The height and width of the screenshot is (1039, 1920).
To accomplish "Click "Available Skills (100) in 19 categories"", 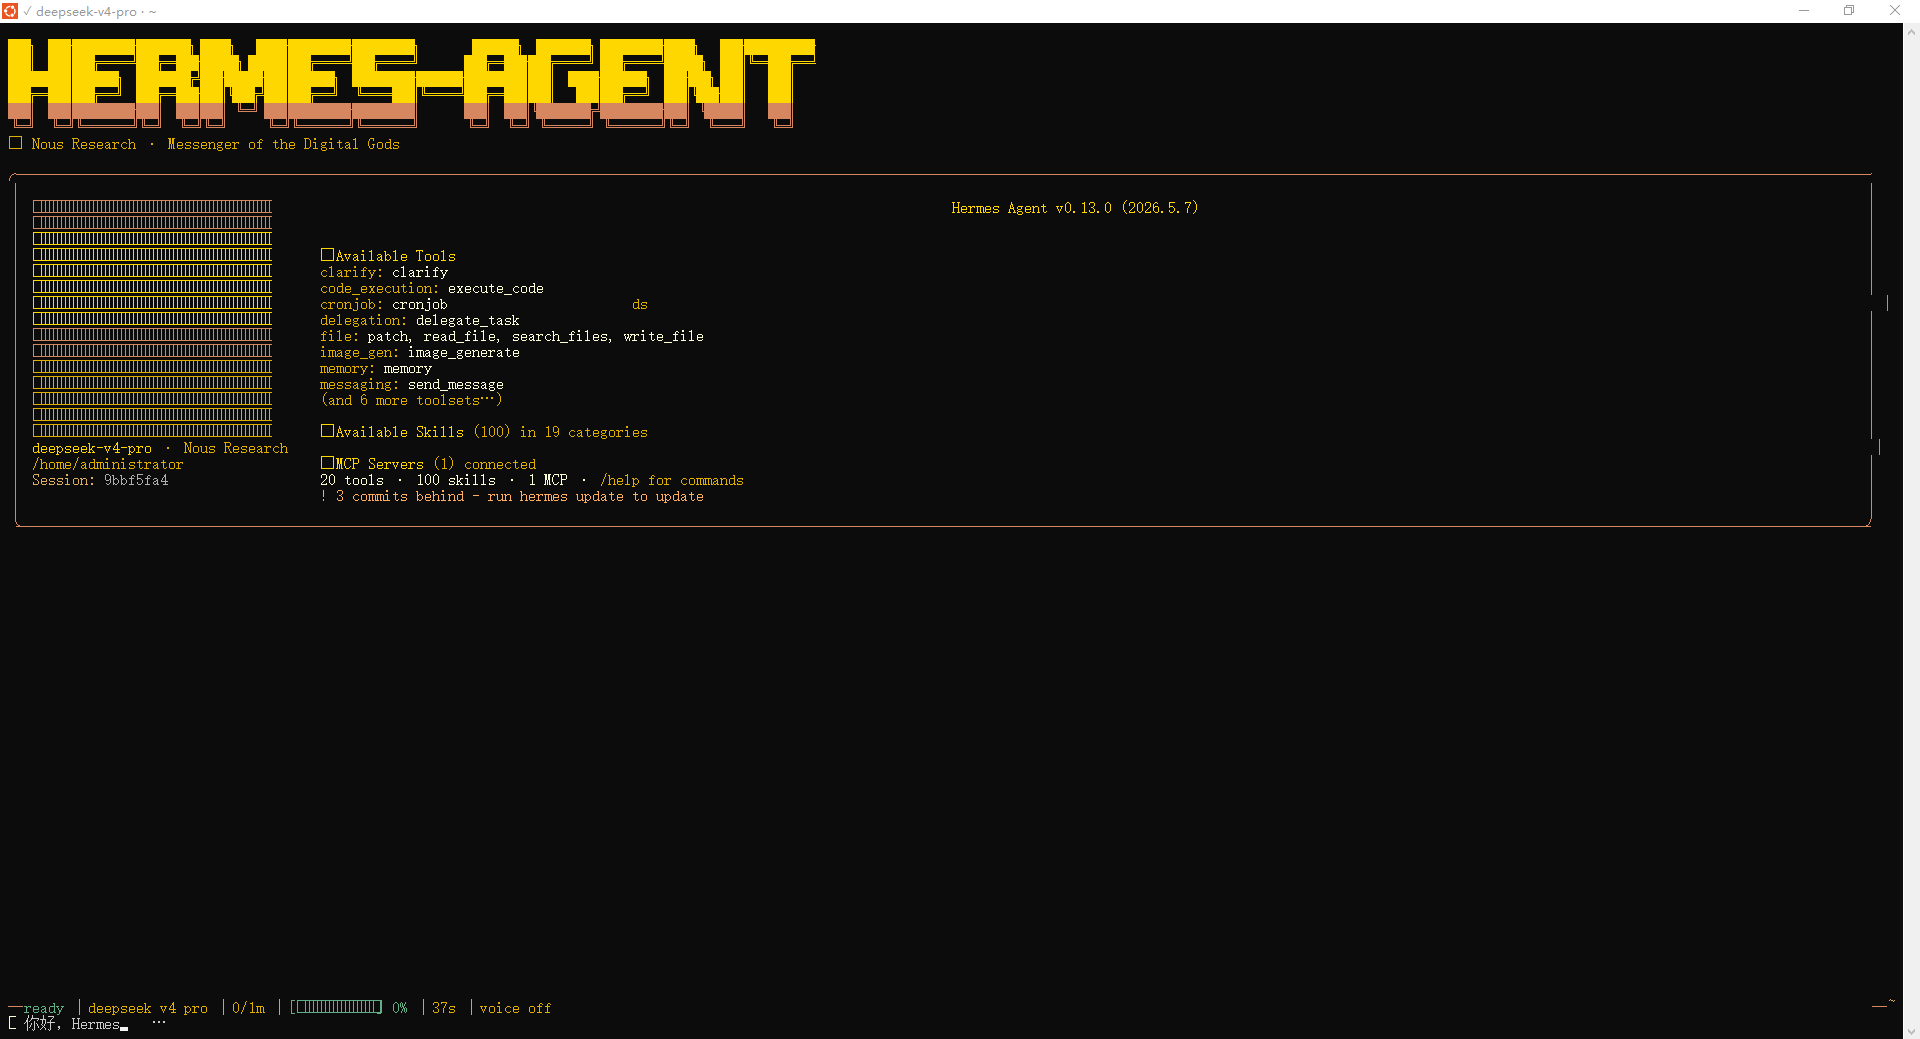I will [x=484, y=432].
